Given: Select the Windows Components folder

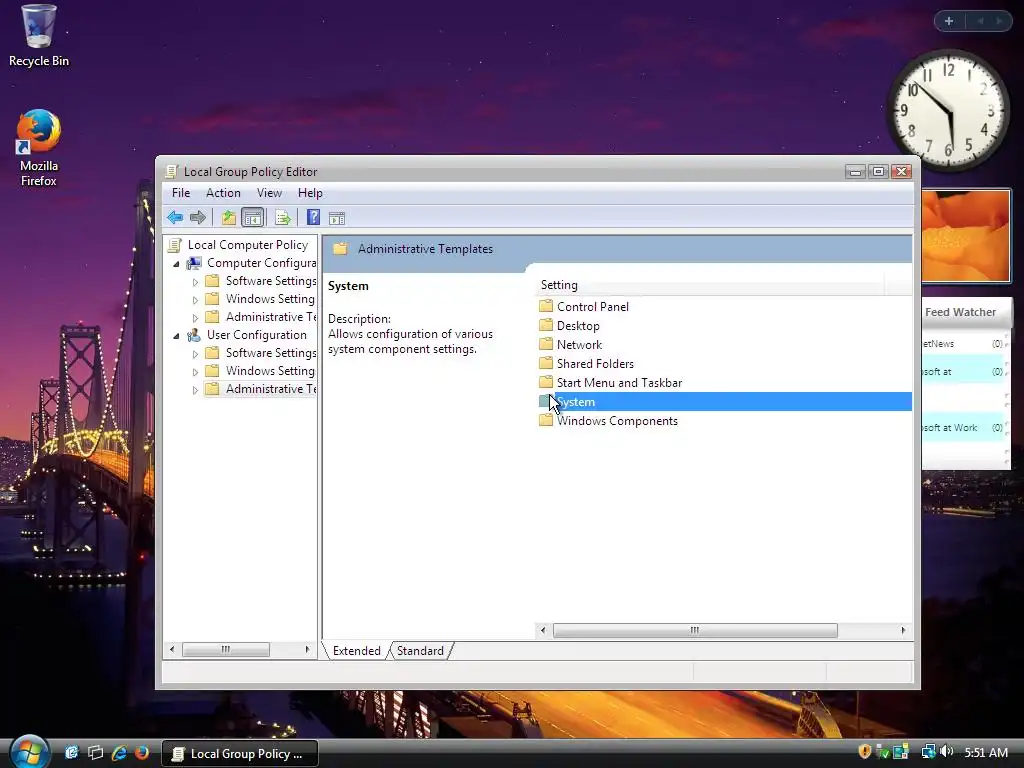Looking at the screenshot, I should (617, 421).
